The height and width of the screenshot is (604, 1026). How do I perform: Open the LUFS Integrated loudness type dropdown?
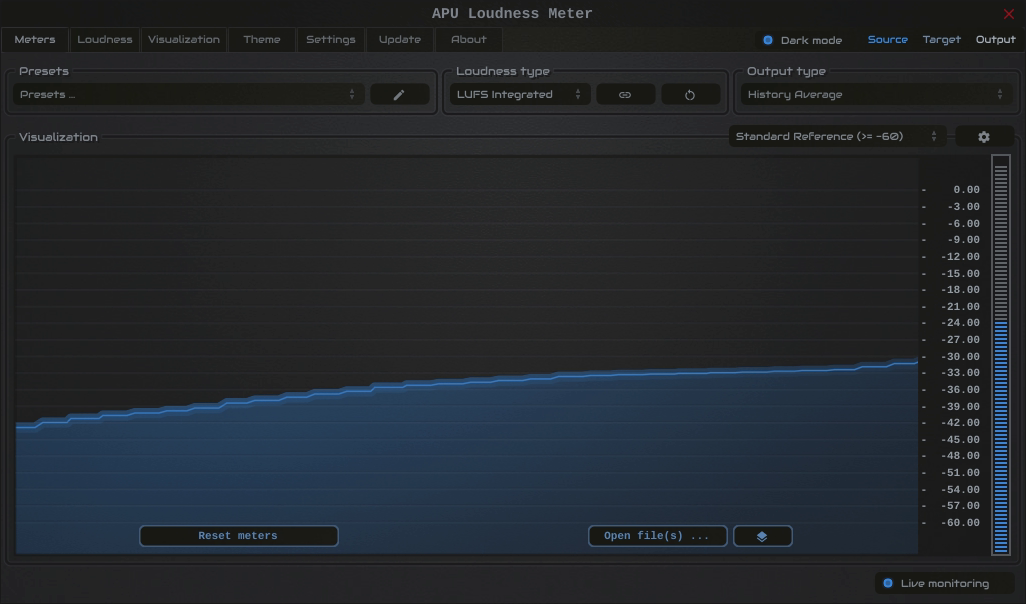(520, 95)
